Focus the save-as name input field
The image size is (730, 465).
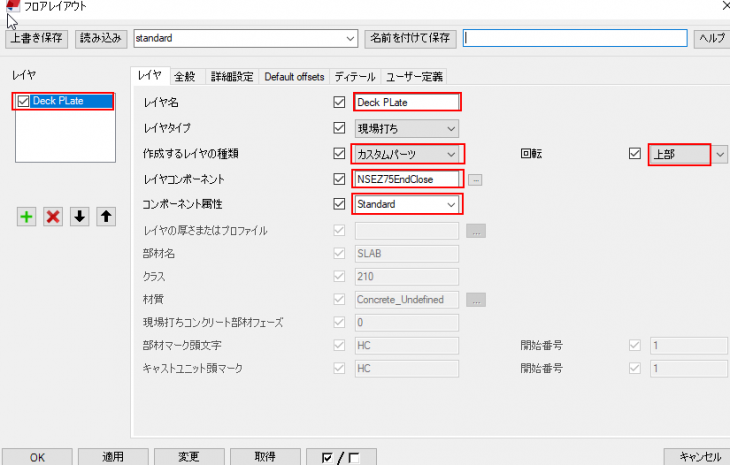click(x=575, y=39)
